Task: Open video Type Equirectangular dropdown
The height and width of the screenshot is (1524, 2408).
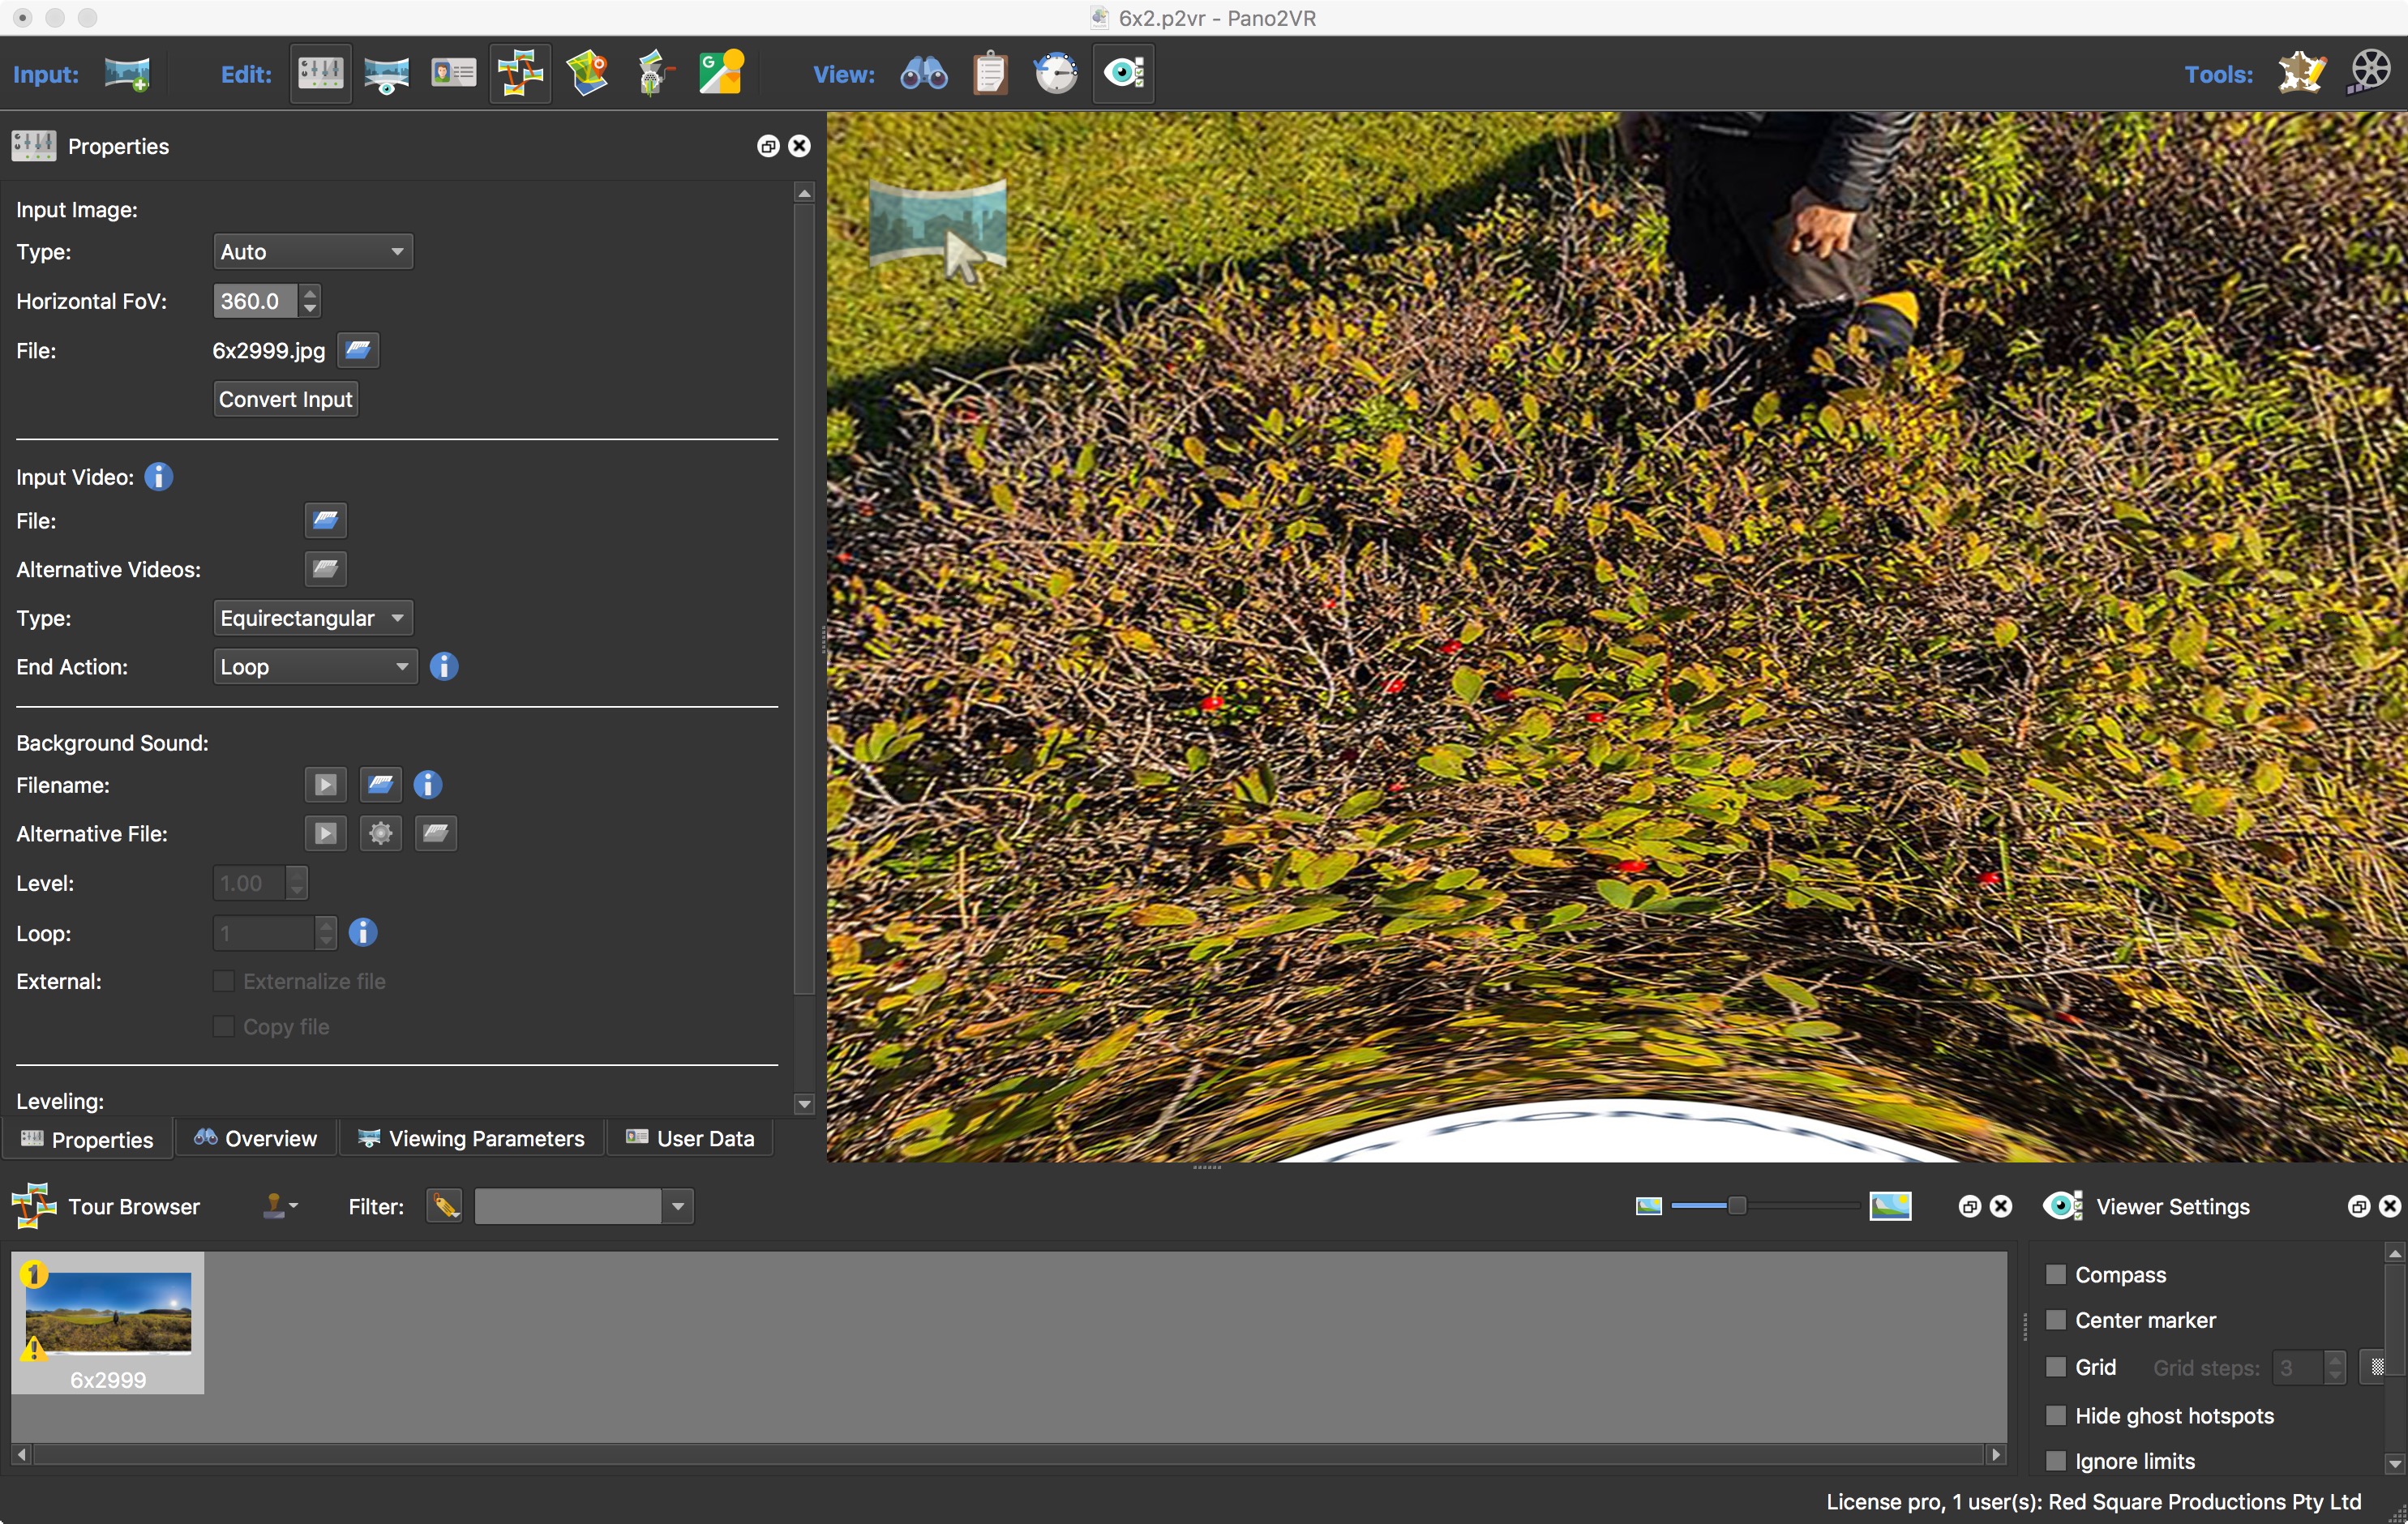Action: point(312,618)
